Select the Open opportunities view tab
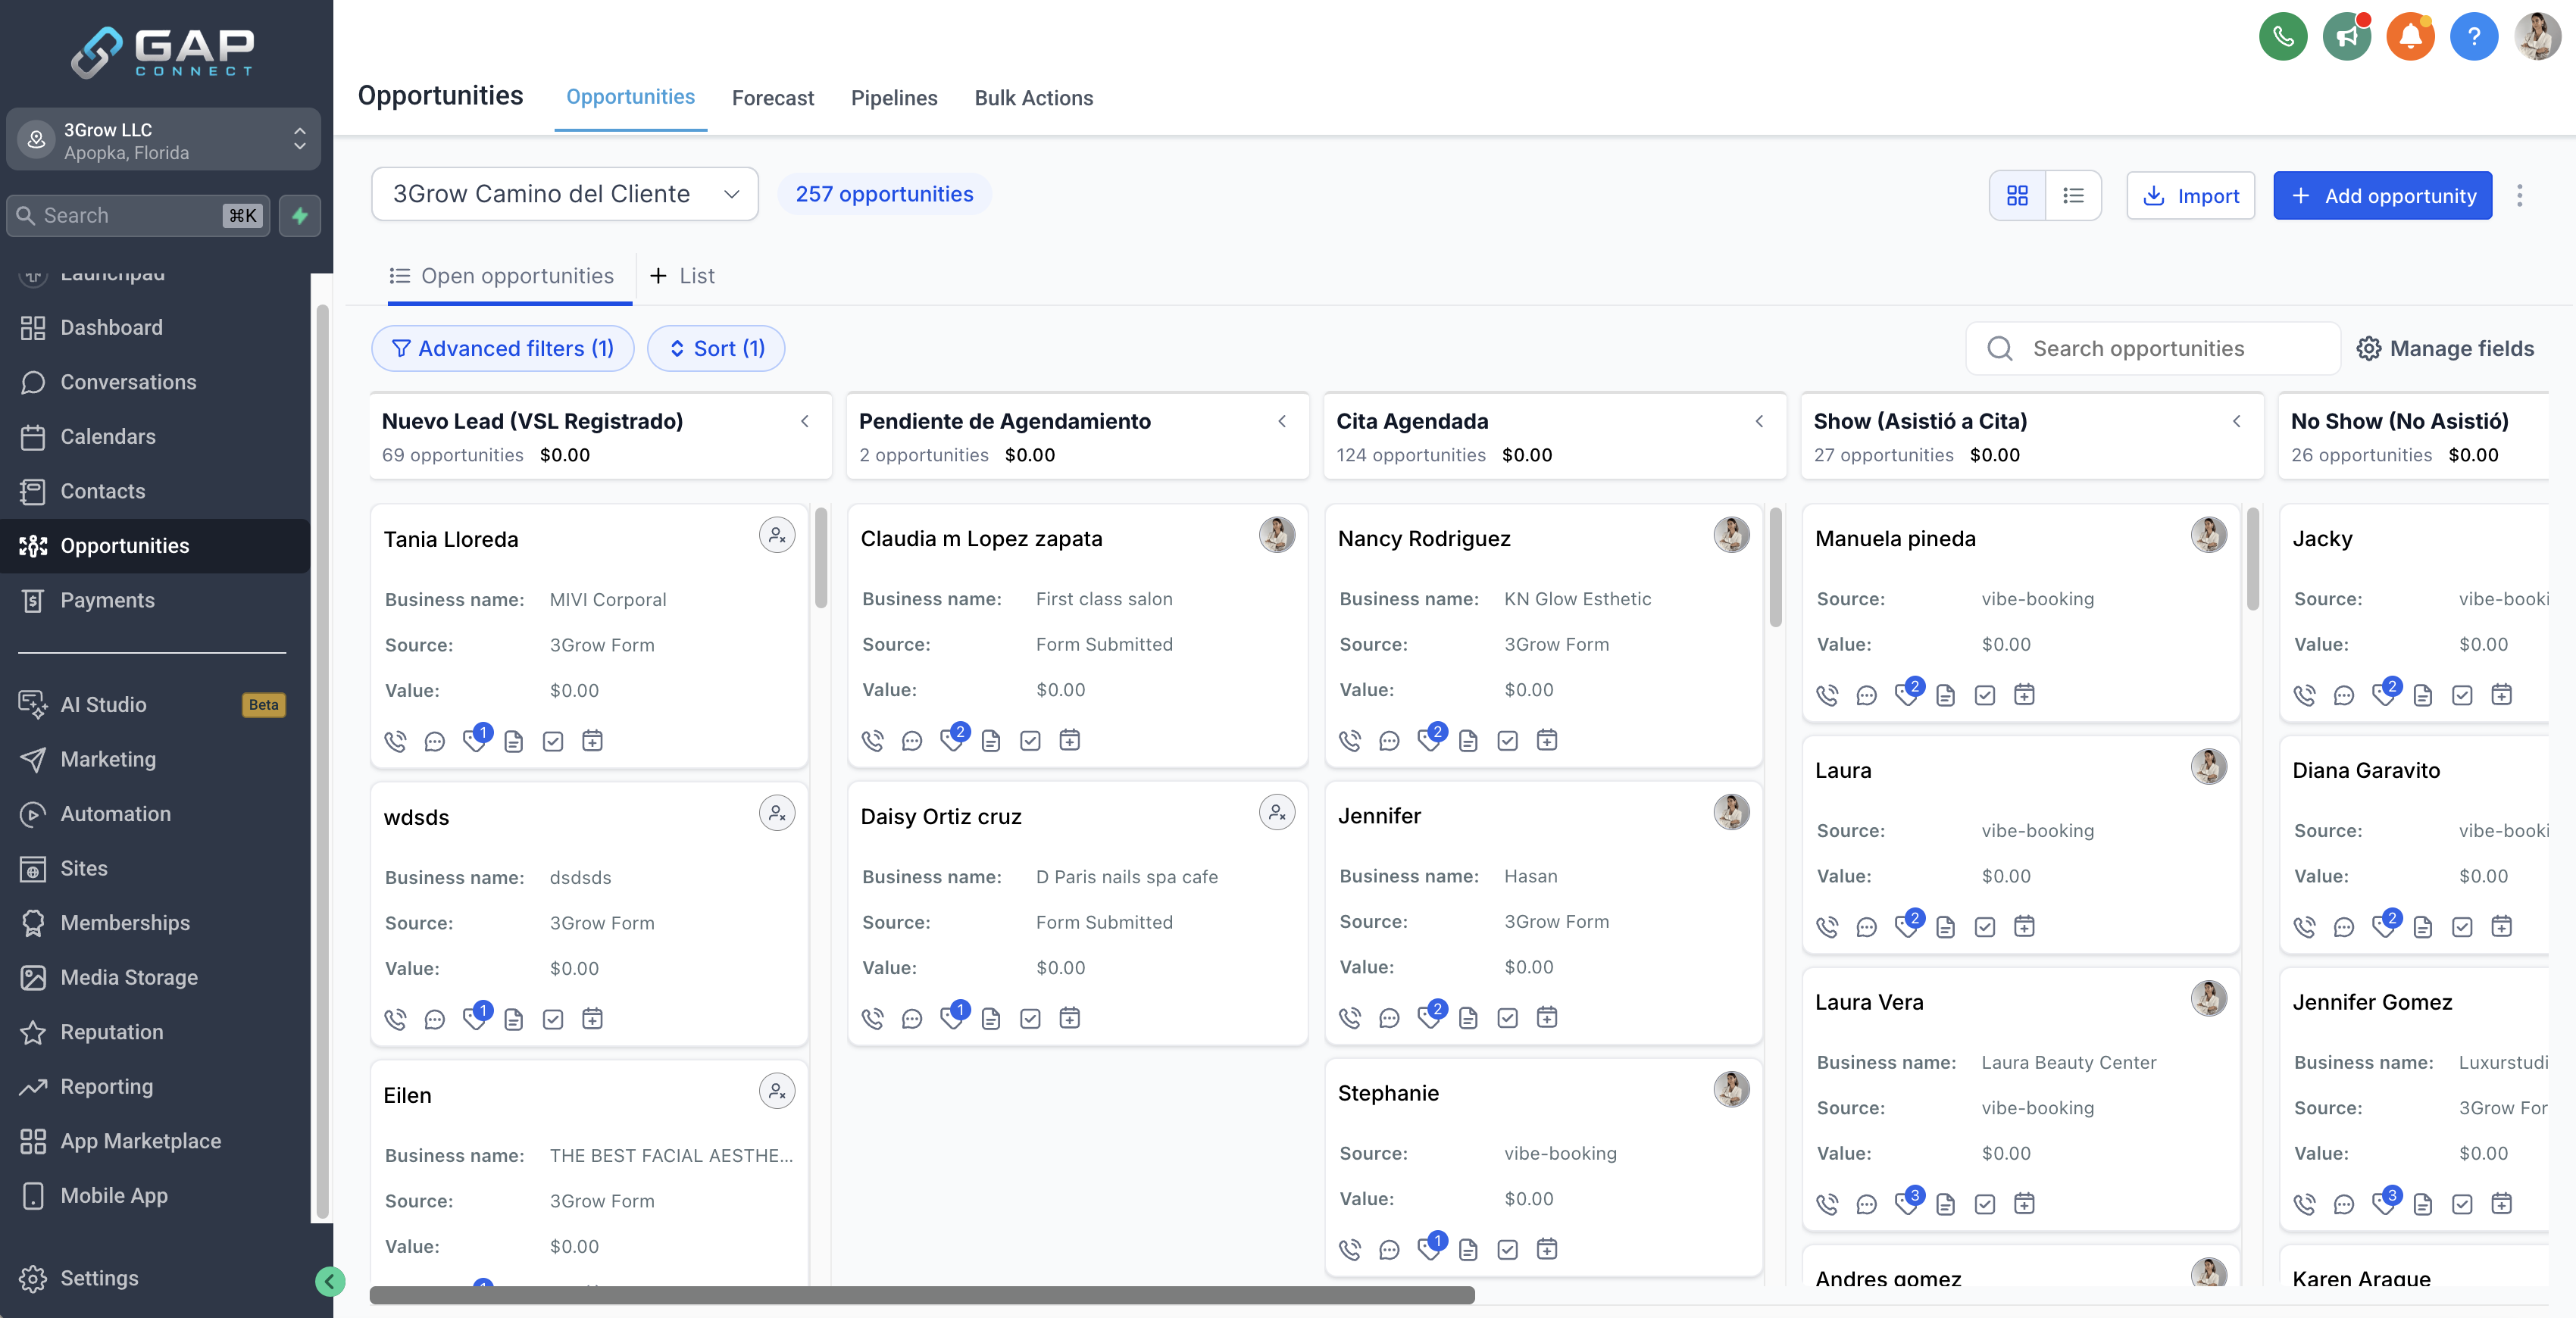The image size is (2576, 1318). coord(502,276)
